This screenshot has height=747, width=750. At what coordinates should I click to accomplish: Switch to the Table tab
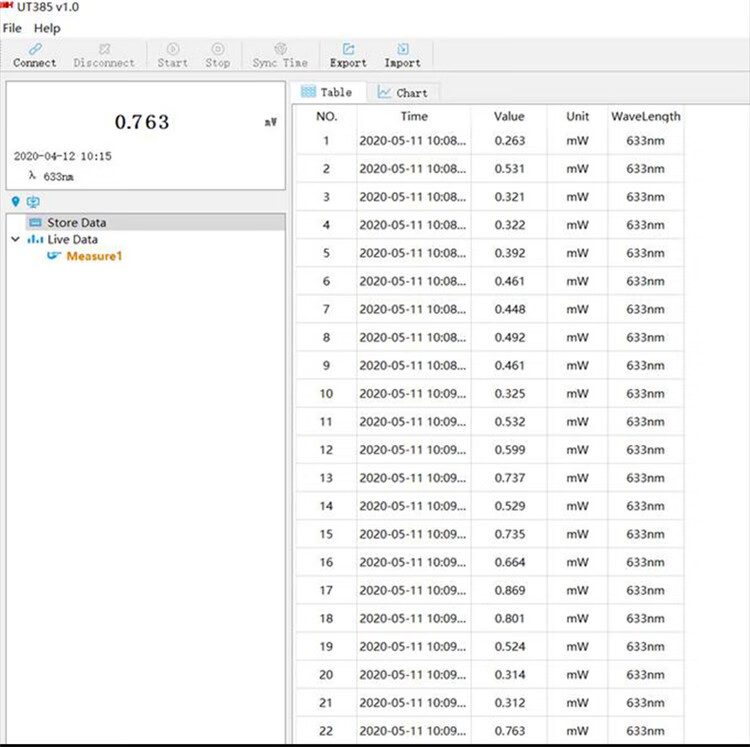(327, 92)
